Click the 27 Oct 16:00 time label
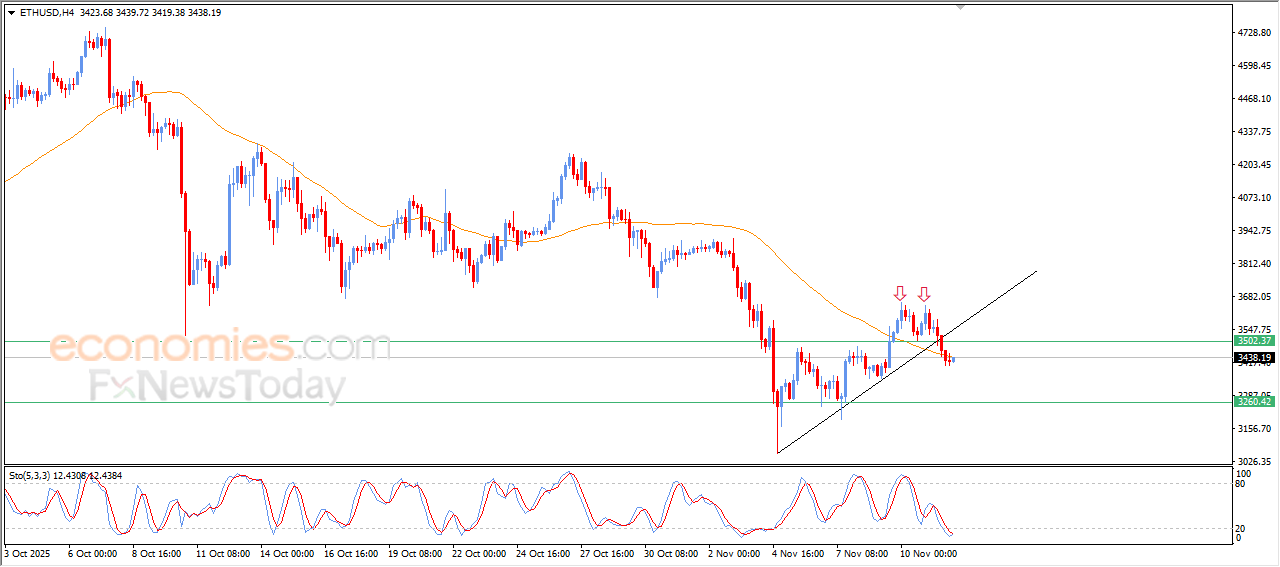The image size is (1280, 567). pyautogui.click(x=608, y=552)
